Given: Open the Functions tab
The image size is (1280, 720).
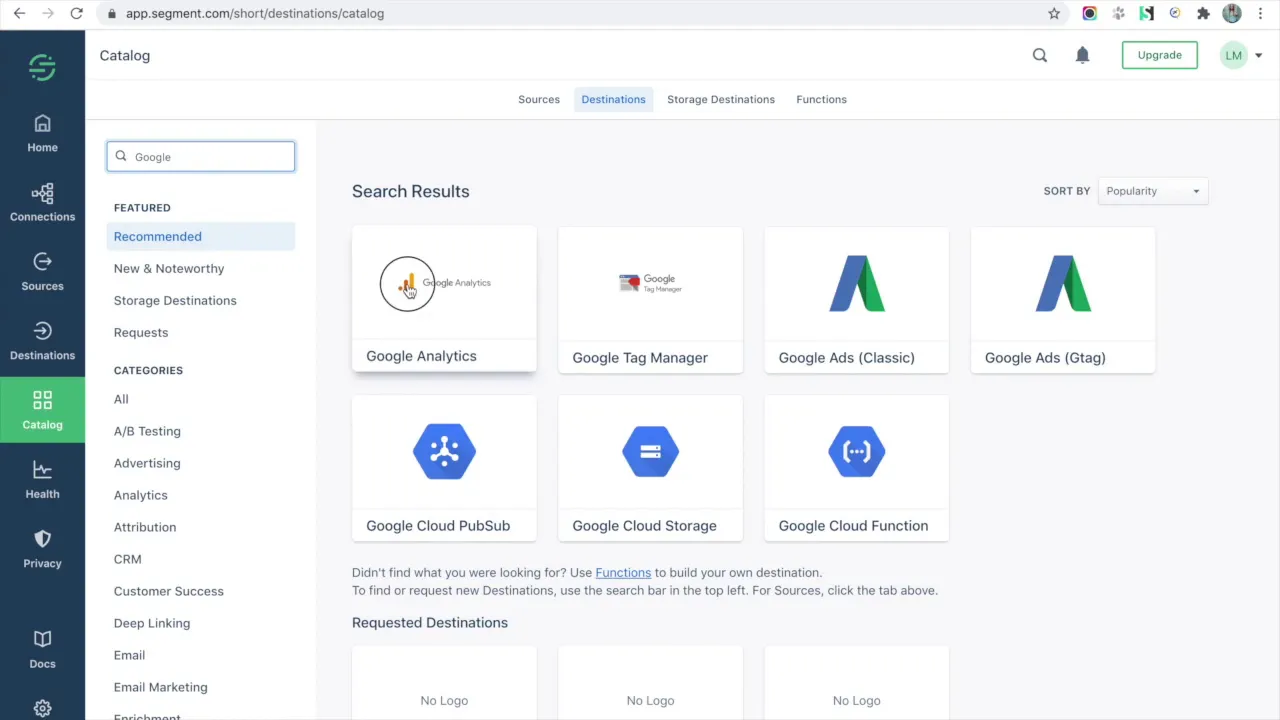Looking at the screenshot, I should point(821,99).
